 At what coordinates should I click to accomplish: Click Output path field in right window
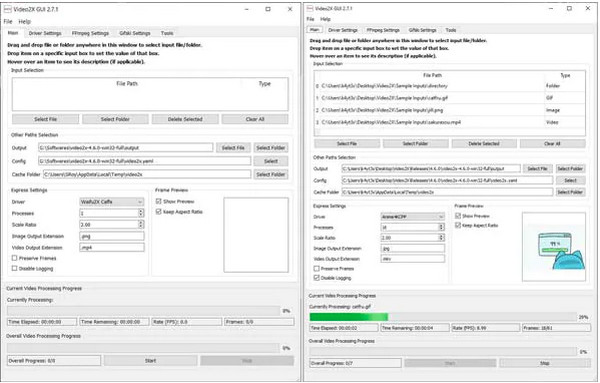[x=431, y=169]
